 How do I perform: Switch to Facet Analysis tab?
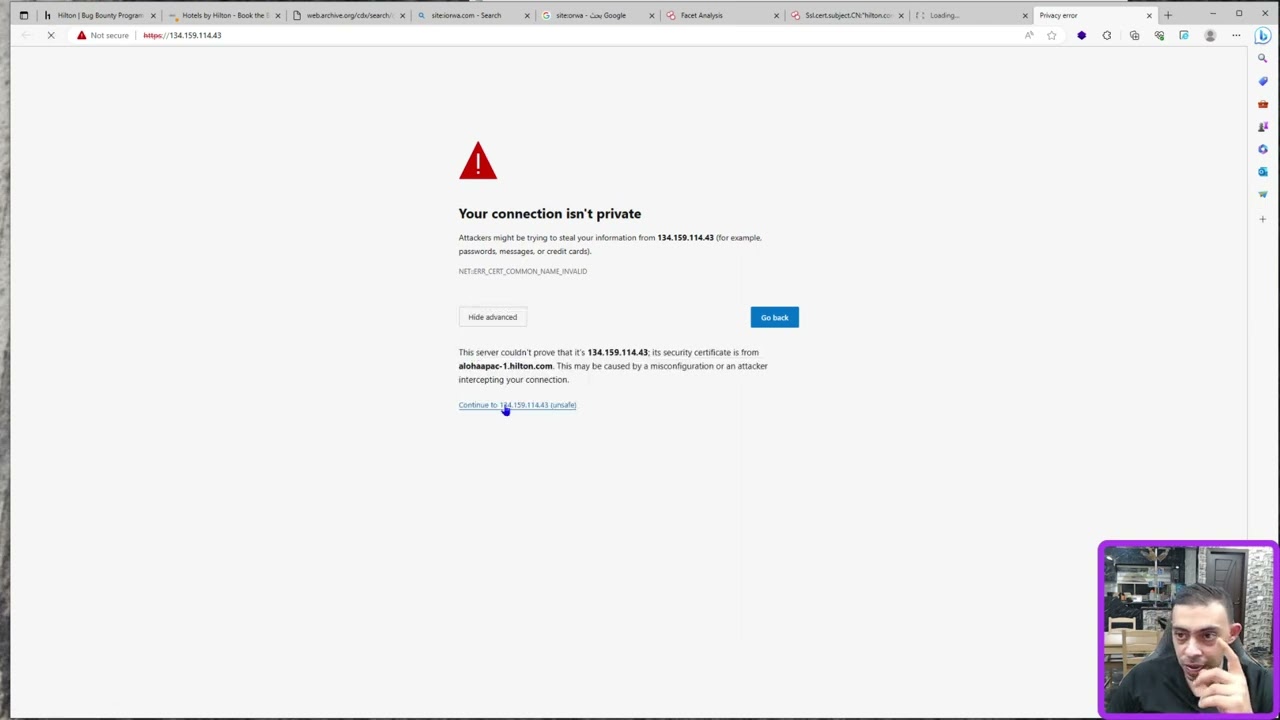[x=722, y=15]
